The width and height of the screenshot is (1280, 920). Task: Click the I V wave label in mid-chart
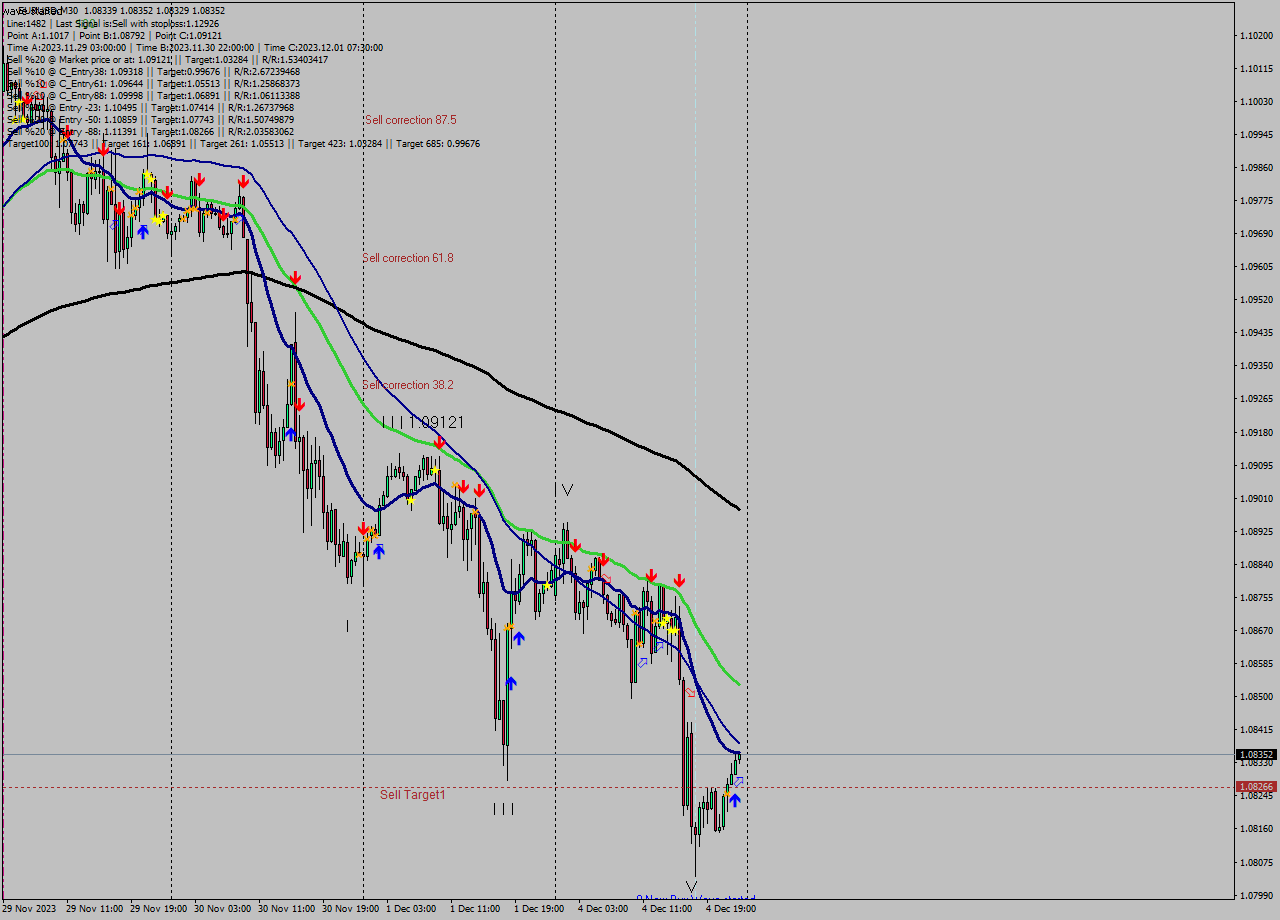(x=564, y=488)
